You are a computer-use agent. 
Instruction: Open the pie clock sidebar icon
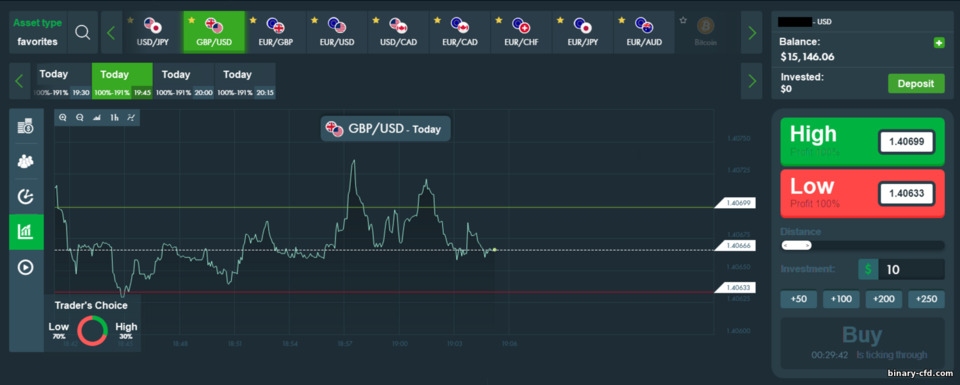coord(26,196)
